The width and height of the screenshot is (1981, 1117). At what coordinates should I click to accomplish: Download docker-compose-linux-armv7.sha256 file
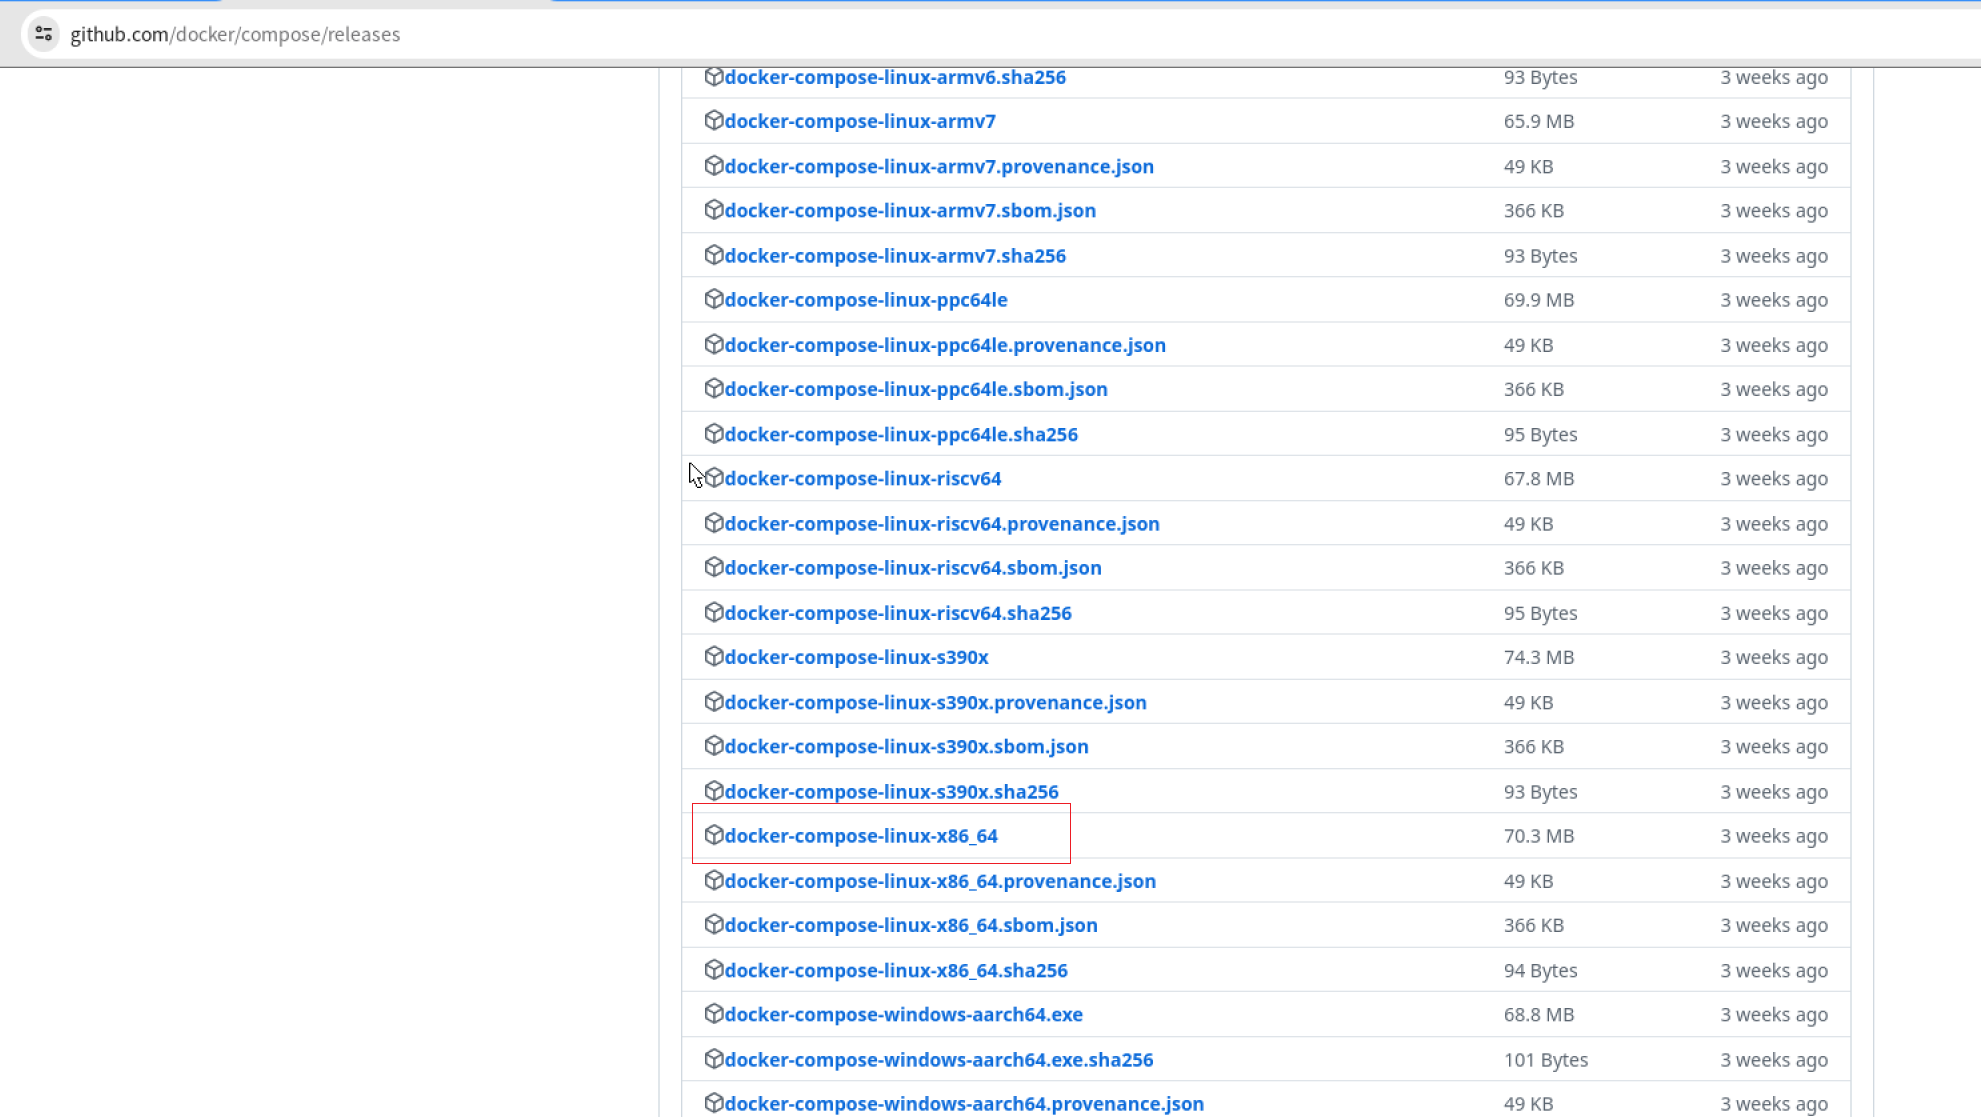click(894, 256)
